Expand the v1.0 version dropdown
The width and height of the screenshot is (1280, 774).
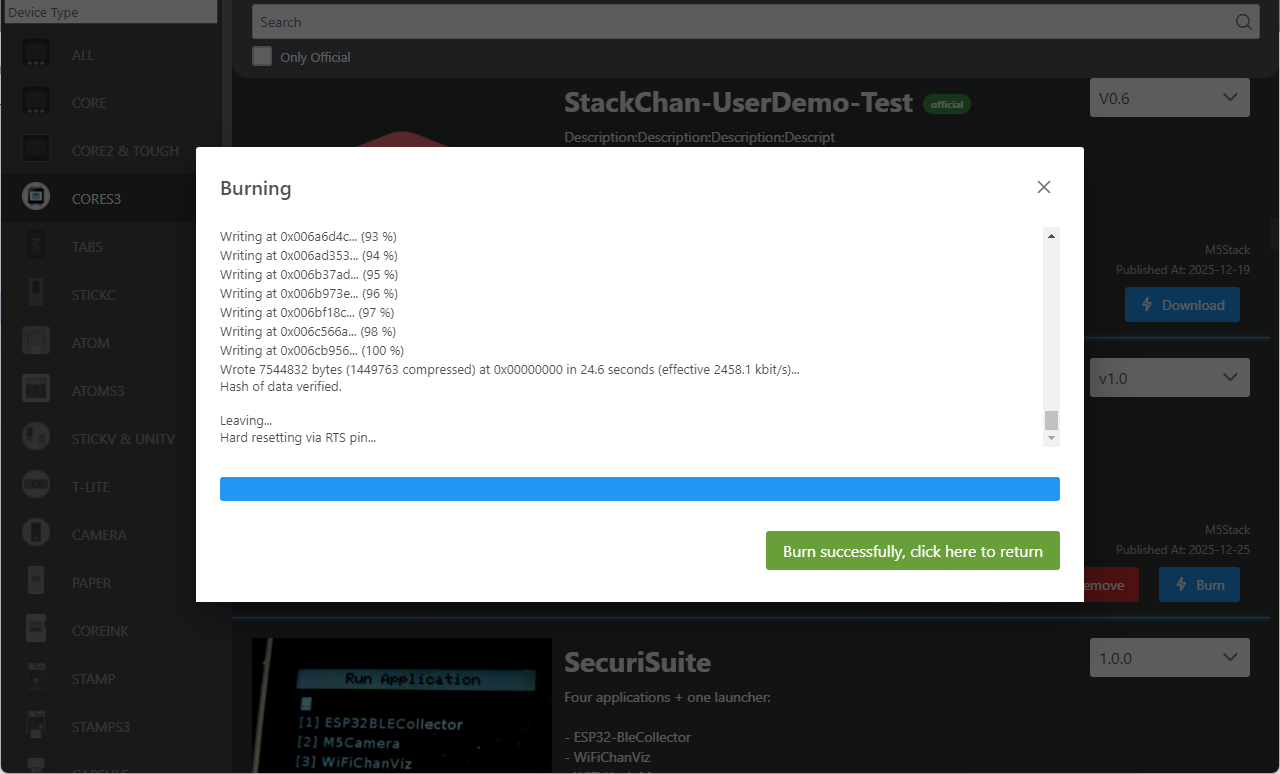pos(1169,378)
